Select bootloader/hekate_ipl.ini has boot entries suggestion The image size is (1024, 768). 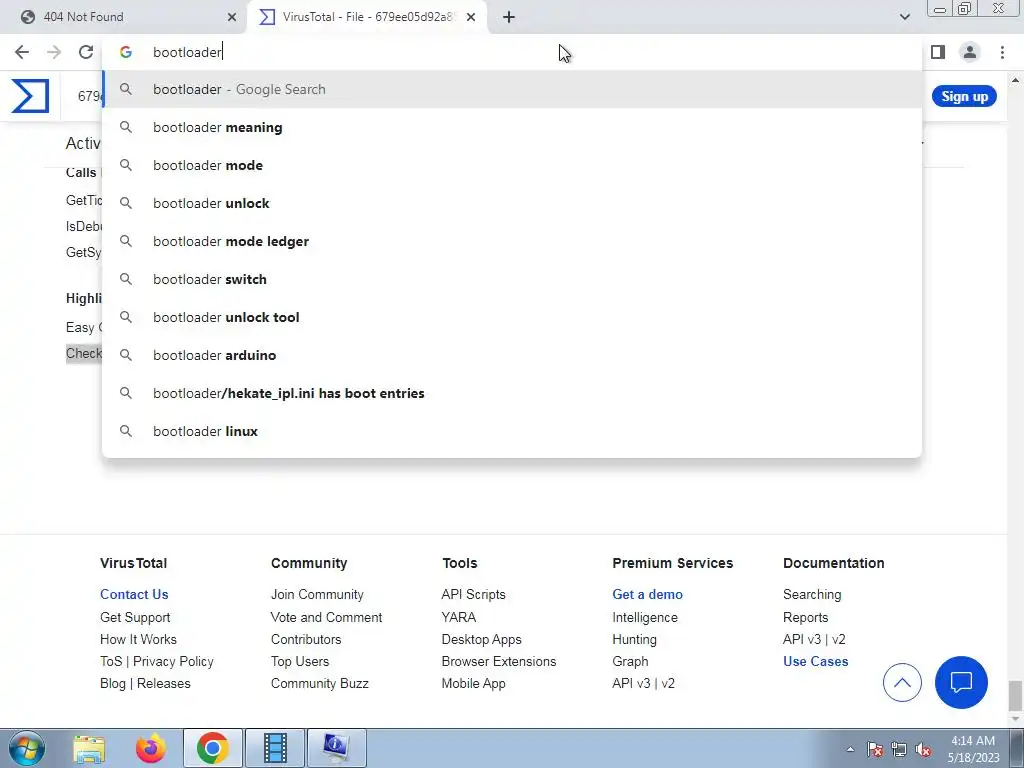tap(512, 393)
